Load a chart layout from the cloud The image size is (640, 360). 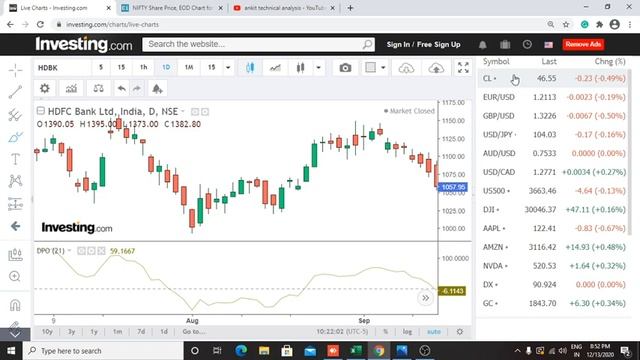coord(406,68)
